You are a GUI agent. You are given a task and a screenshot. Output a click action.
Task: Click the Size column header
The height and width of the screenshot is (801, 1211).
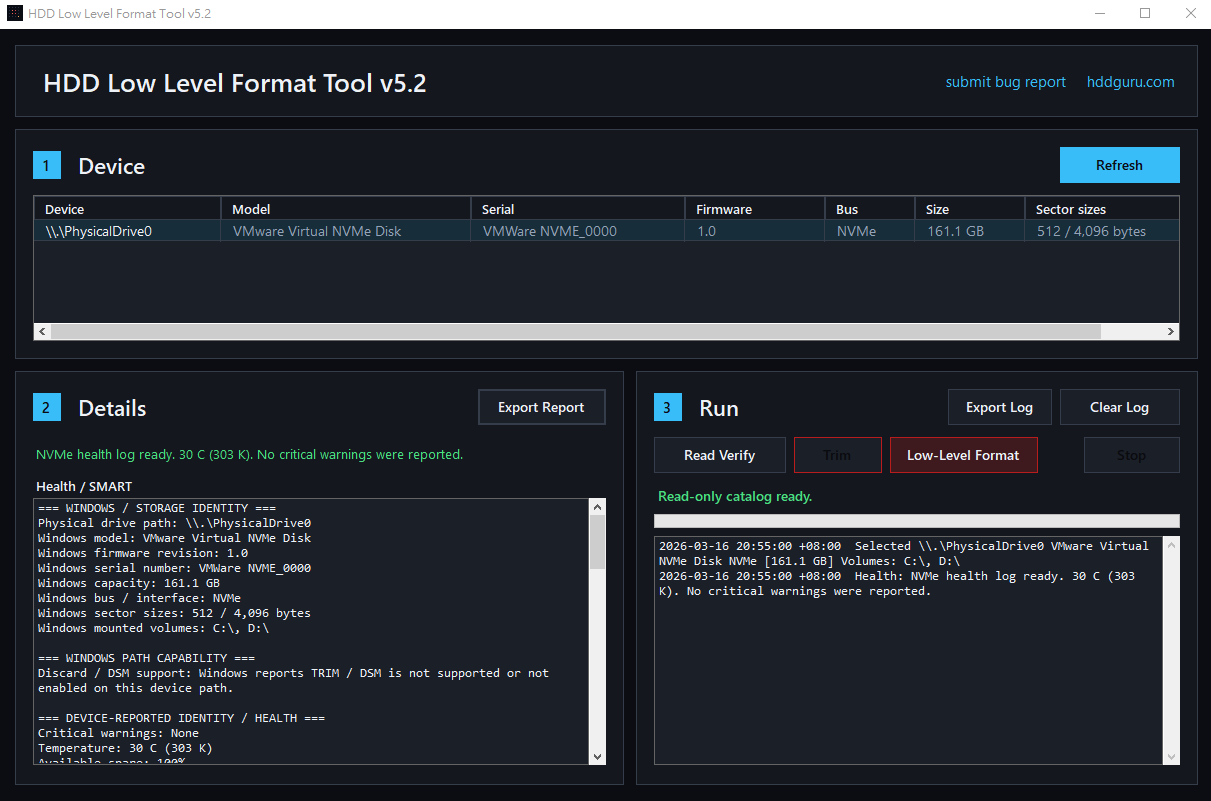968,209
